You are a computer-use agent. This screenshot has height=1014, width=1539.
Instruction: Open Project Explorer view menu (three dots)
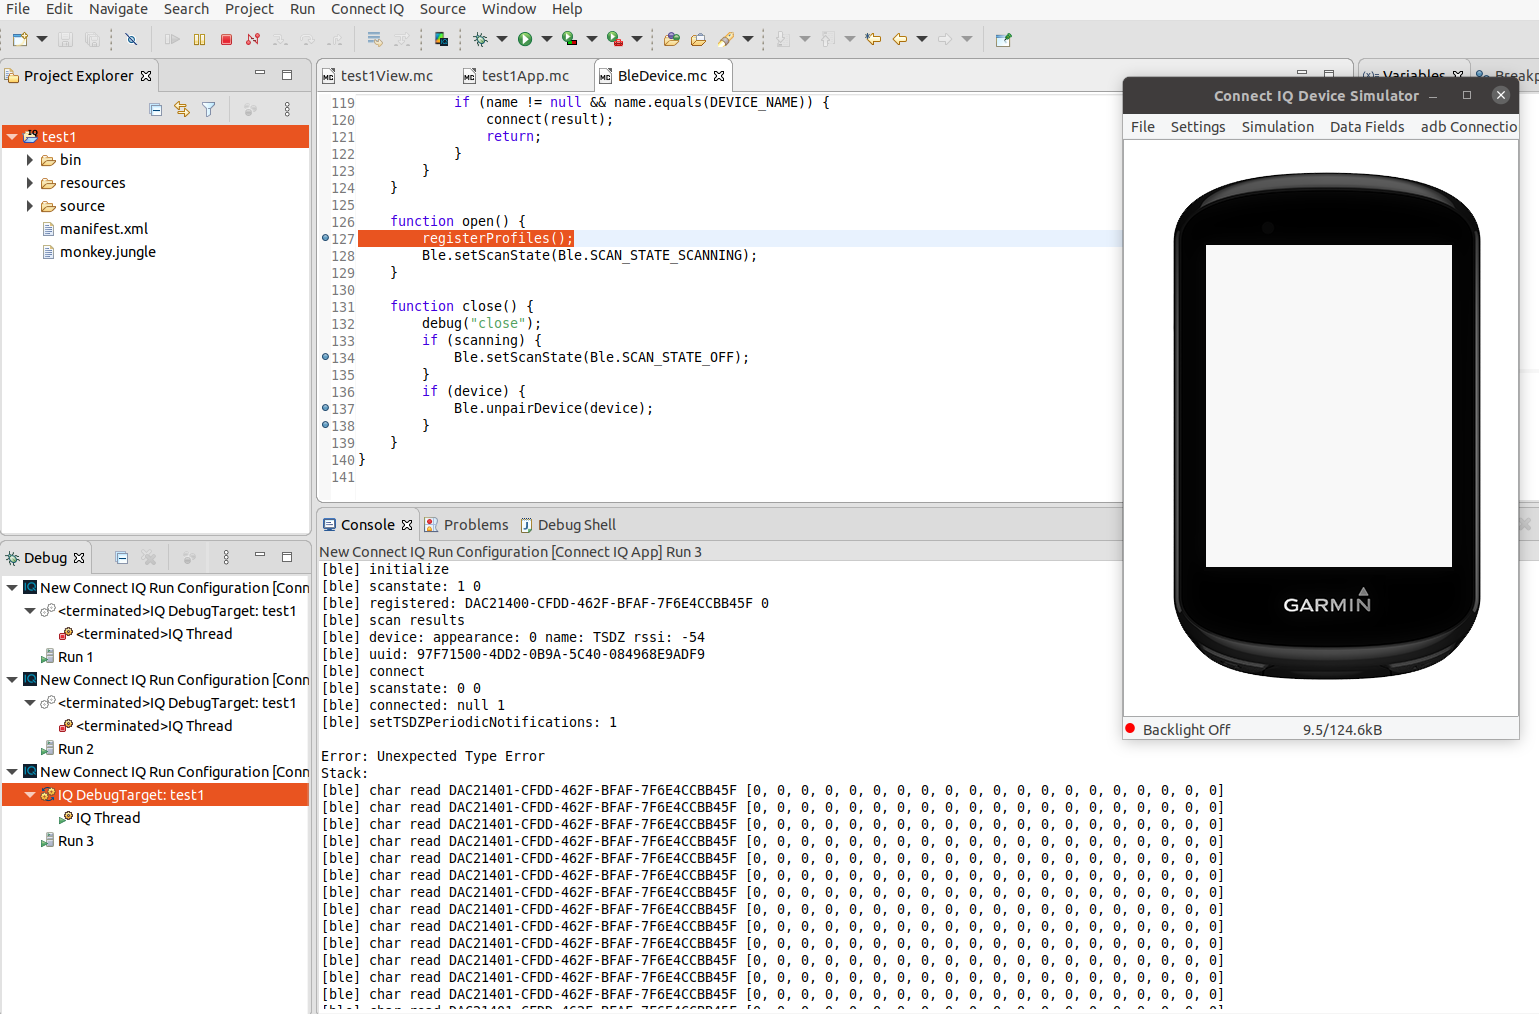click(287, 109)
